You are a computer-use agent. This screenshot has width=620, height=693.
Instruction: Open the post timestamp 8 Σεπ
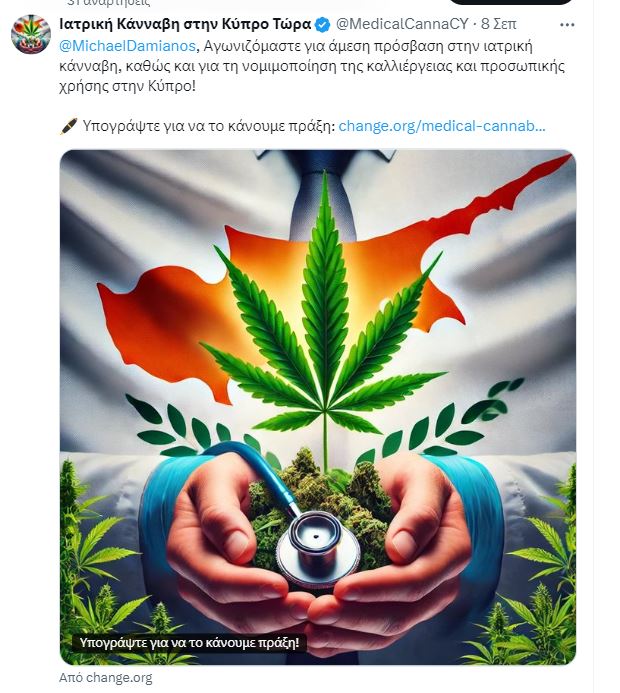pyautogui.click(x=498, y=24)
